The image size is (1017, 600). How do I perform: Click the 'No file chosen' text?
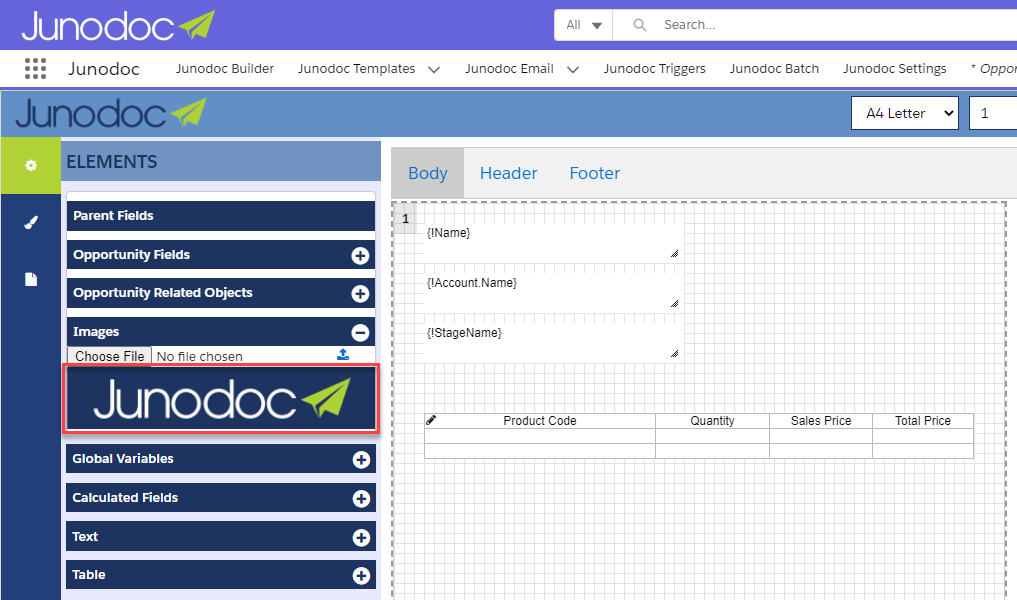point(200,356)
